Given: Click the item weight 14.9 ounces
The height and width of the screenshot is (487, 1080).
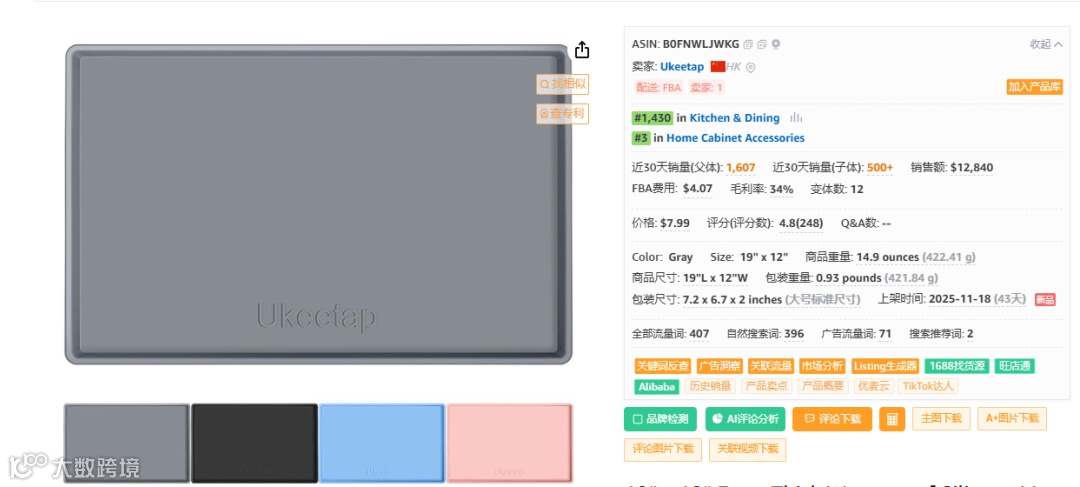Looking at the screenshot, I should tap(887, 257).
